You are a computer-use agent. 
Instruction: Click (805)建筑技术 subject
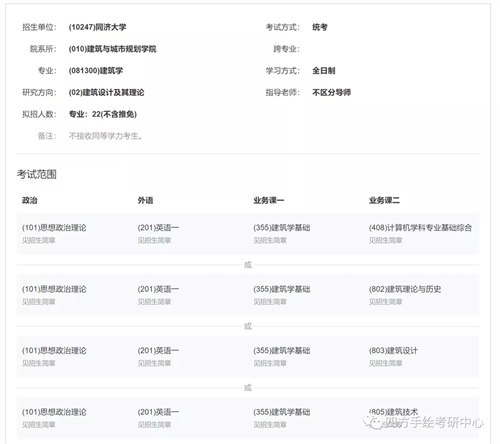(393, 412)
